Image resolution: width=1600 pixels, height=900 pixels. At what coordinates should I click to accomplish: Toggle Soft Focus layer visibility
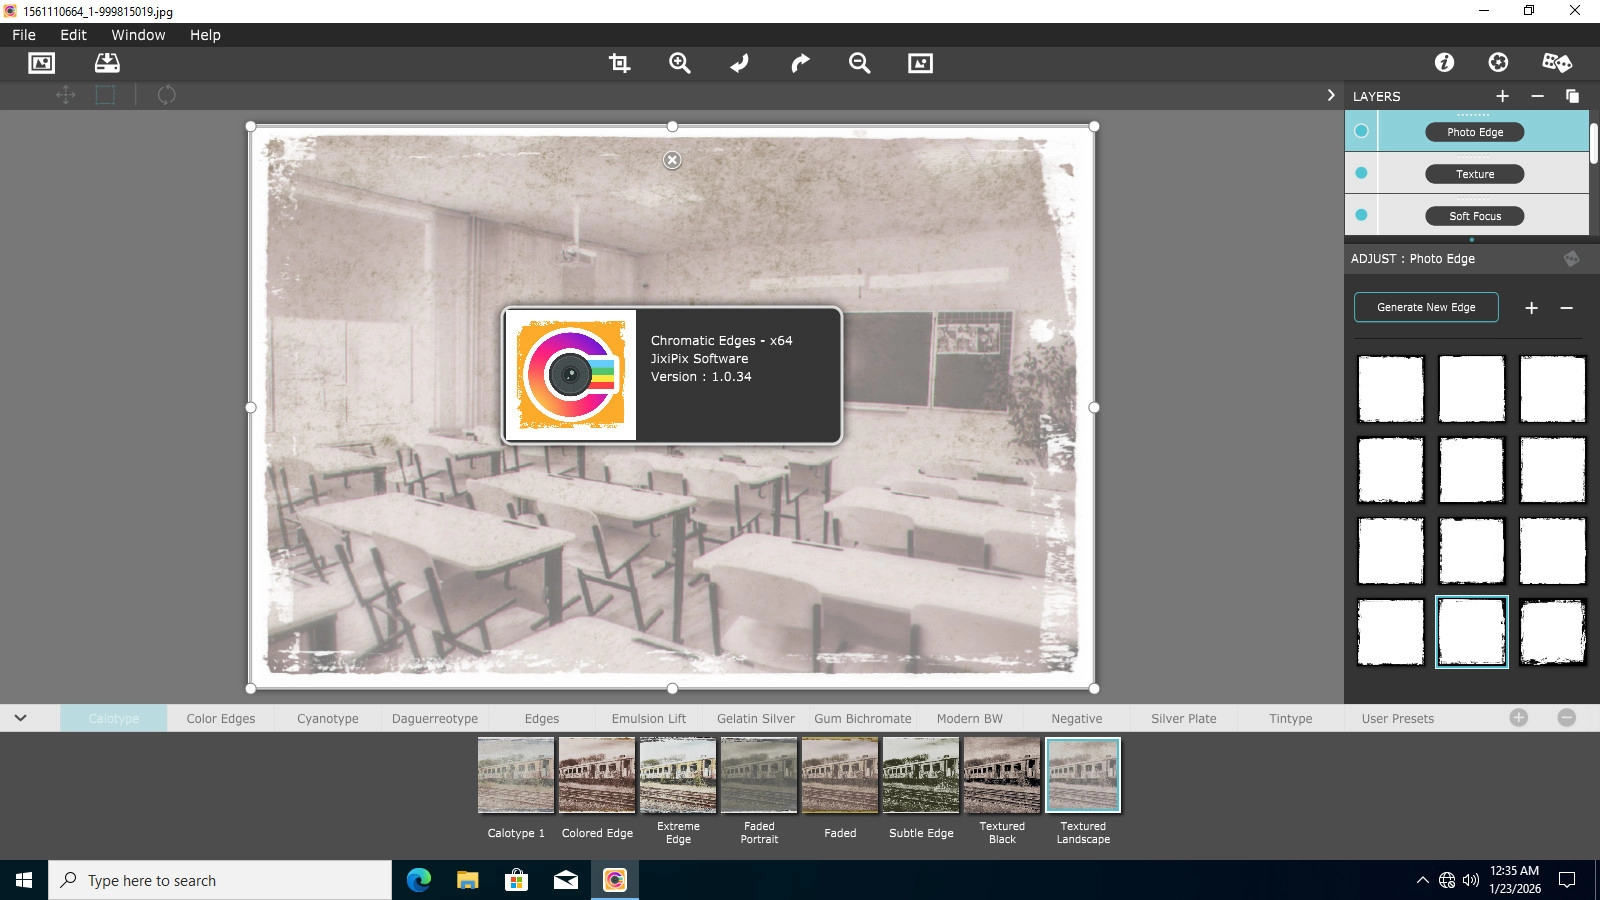[x=1361, y=215]
